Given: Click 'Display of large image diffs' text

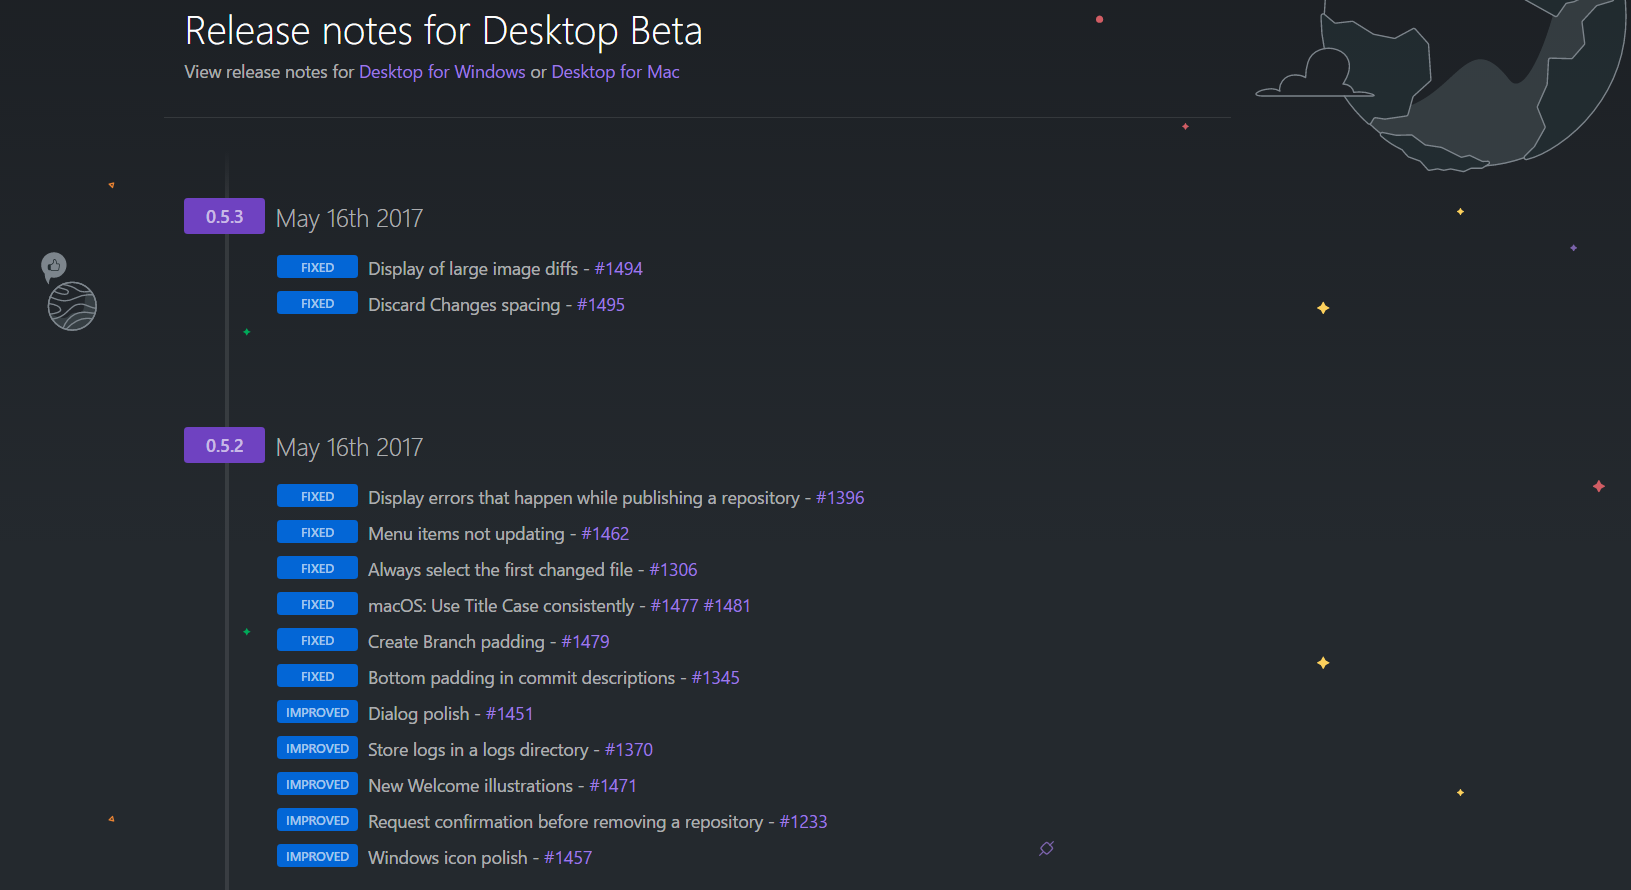Looking at the screenshot, I should tap(473, 269).
